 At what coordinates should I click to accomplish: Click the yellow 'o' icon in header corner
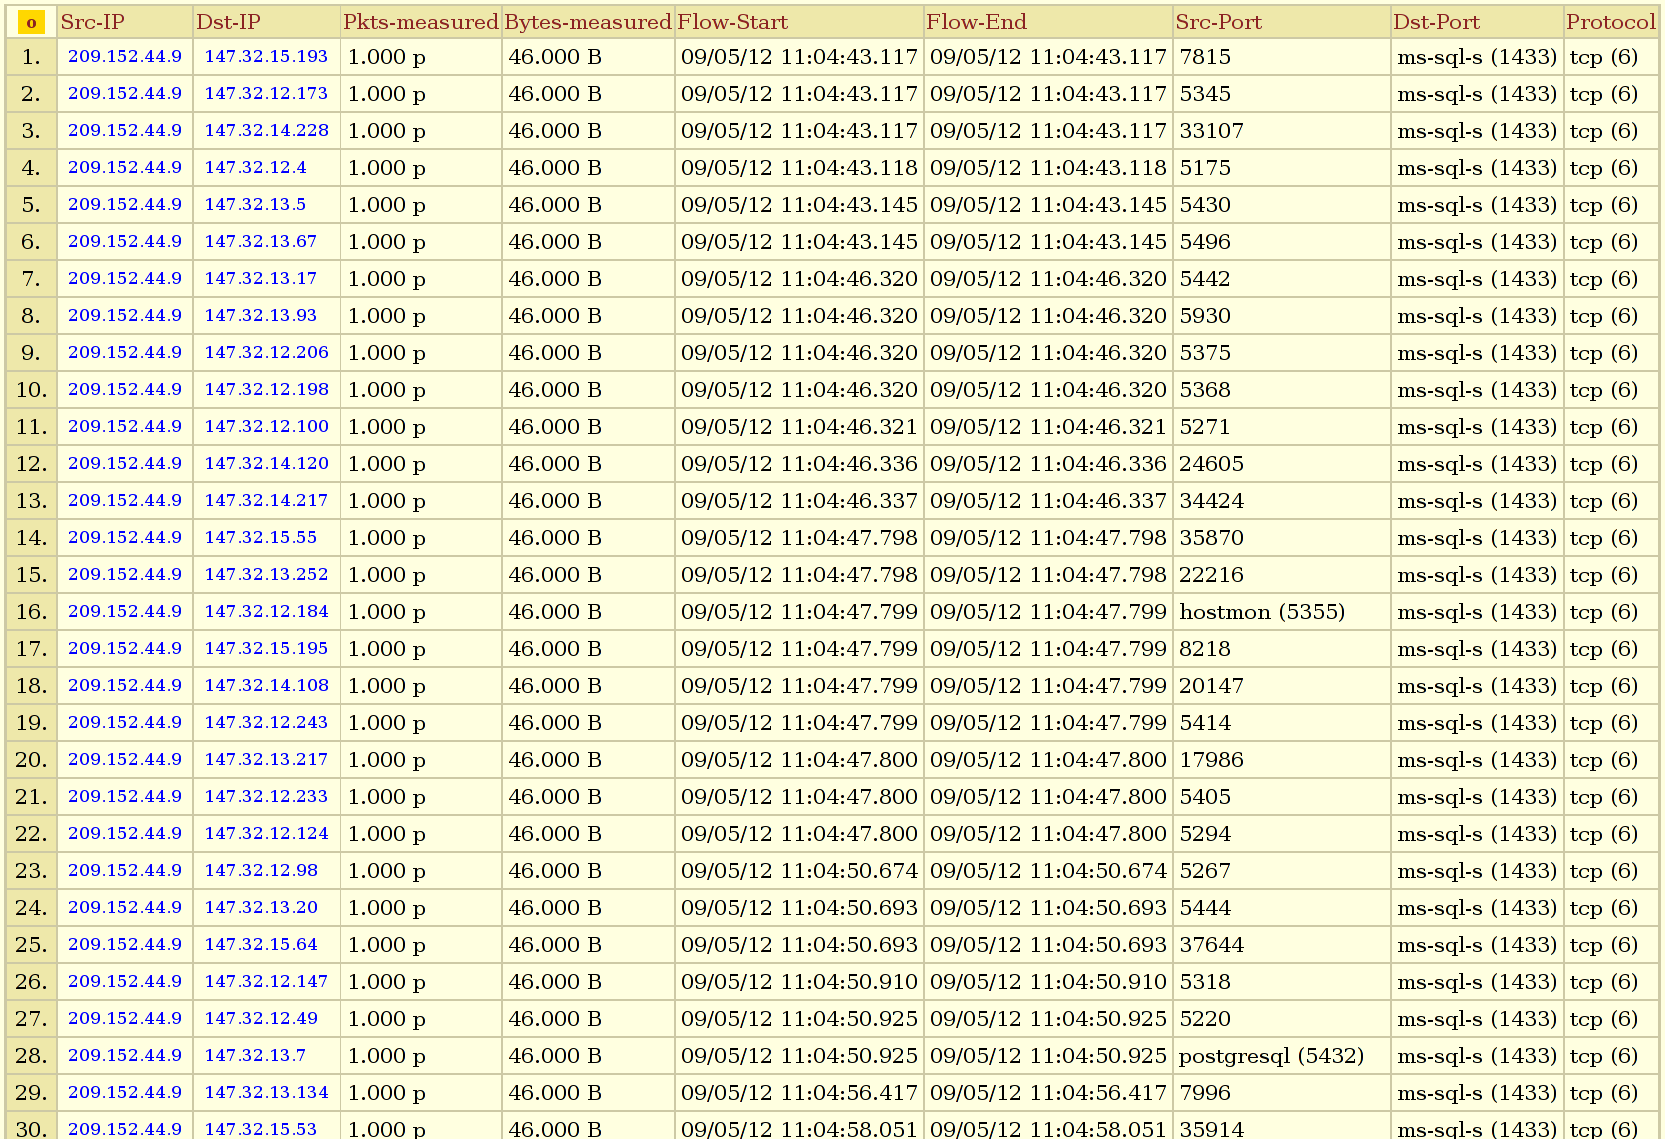coord(31,22)
